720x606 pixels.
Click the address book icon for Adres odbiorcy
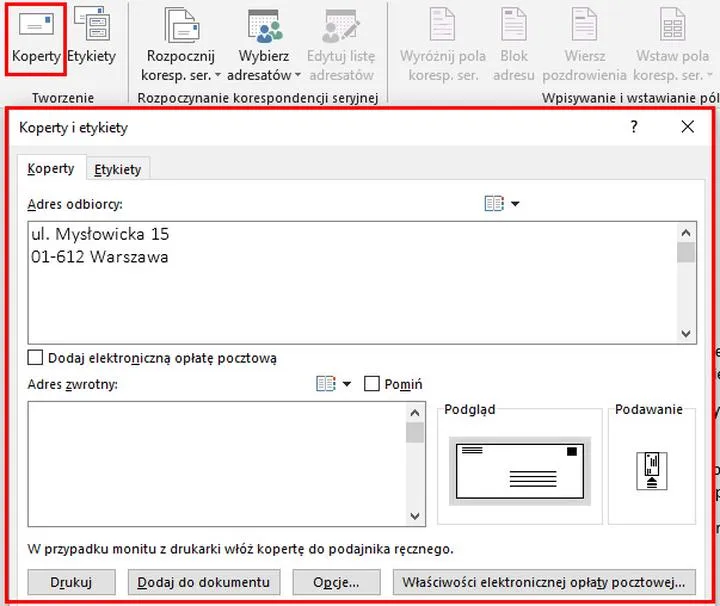coord(494,204)
